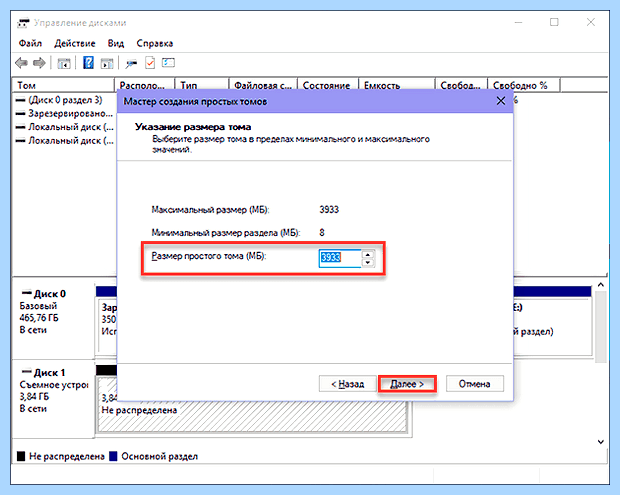Open the Файл menu

pos(30,43)
